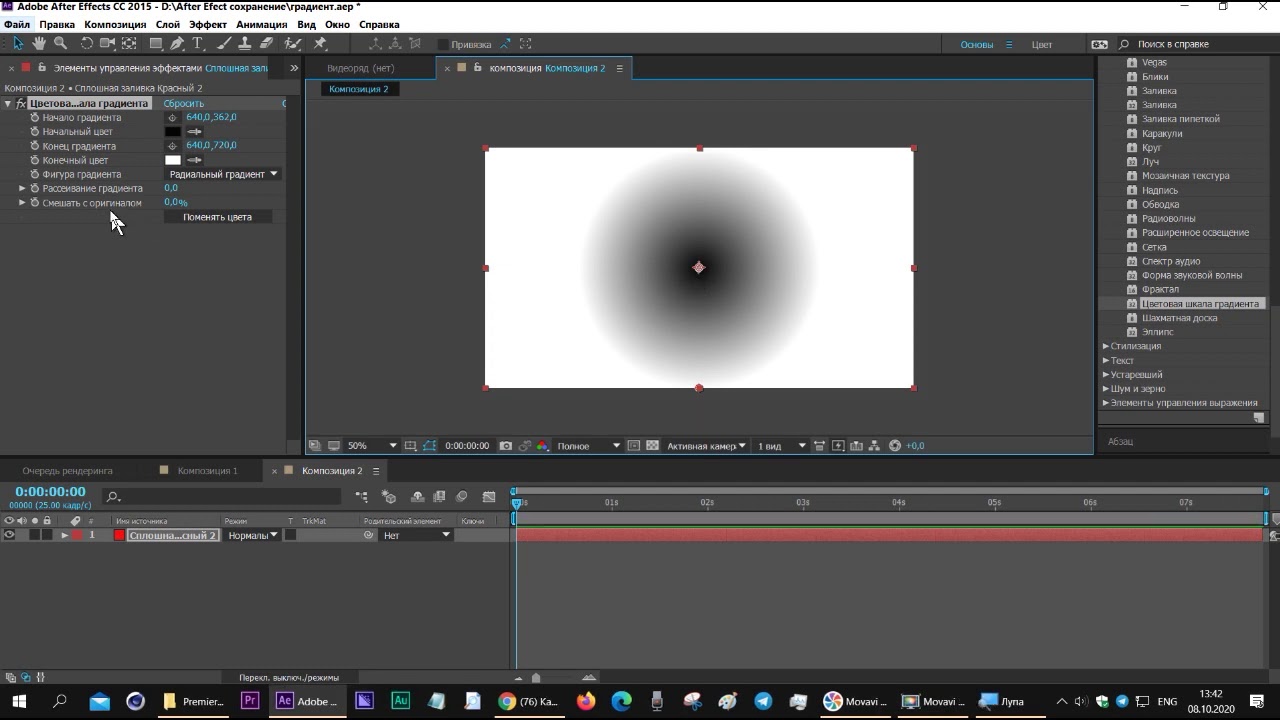The image size is (1280, 720).
Task: Open the Анимация menu
Action: (x=262, y=24)
